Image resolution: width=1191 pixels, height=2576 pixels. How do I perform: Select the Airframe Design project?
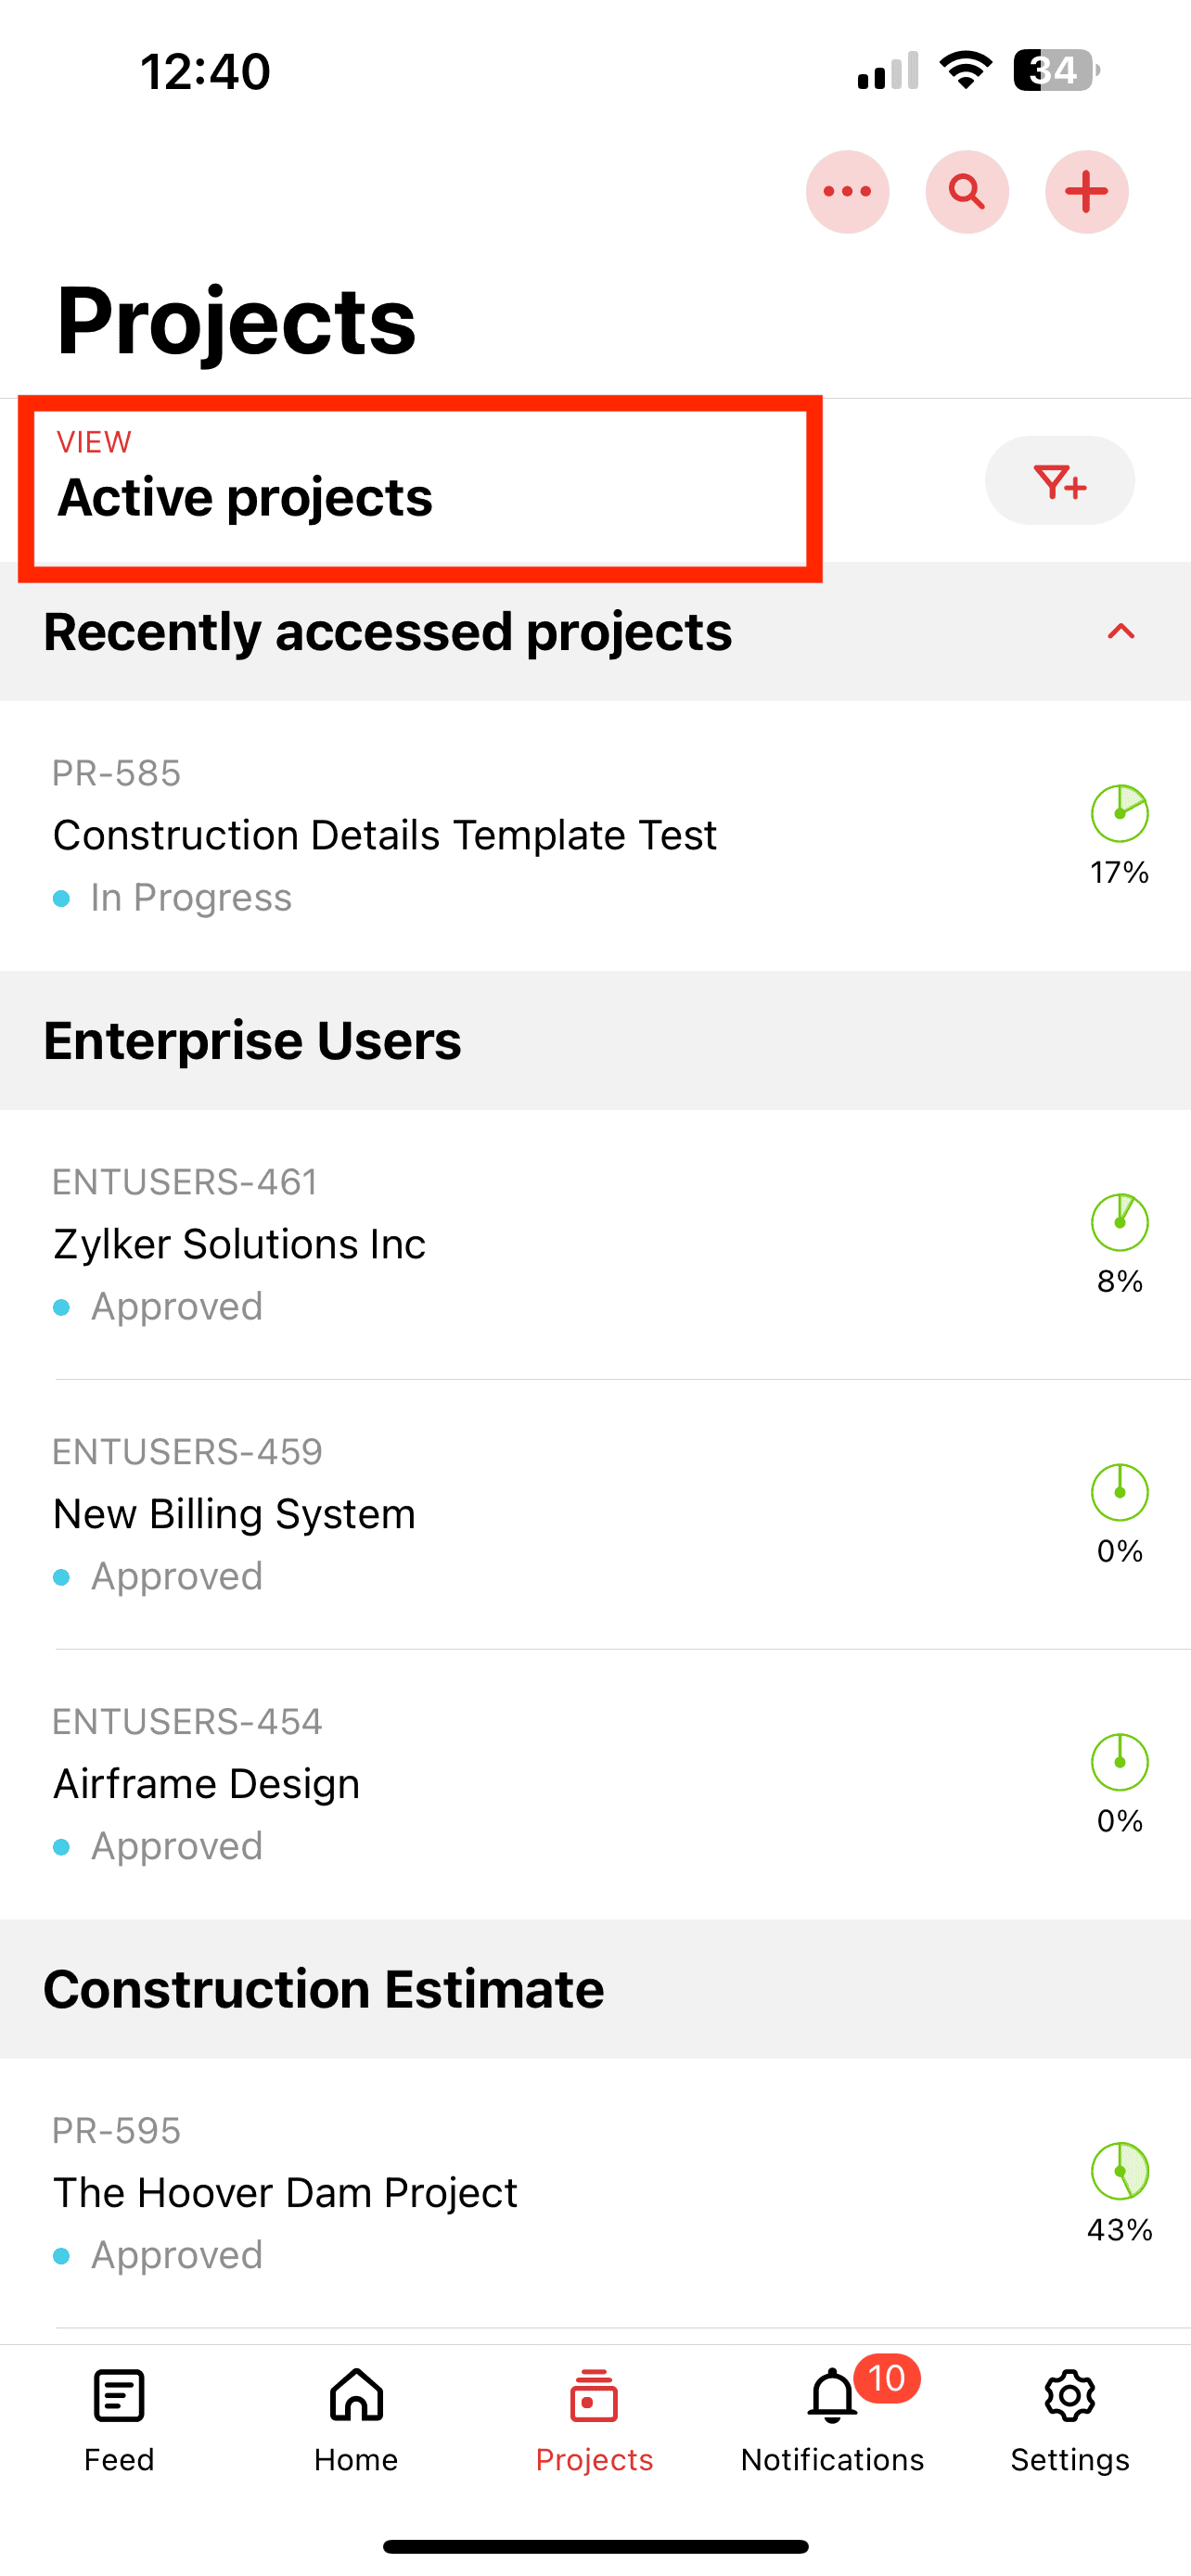pos(206,1784)
